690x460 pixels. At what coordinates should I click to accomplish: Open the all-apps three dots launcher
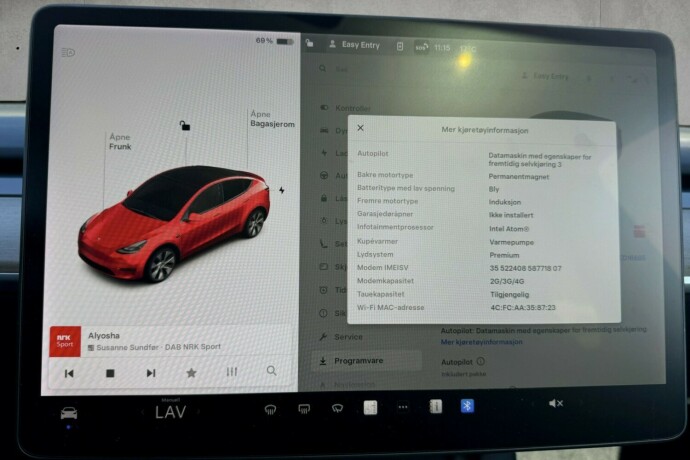pyautogui.click(x=403, y=407)
